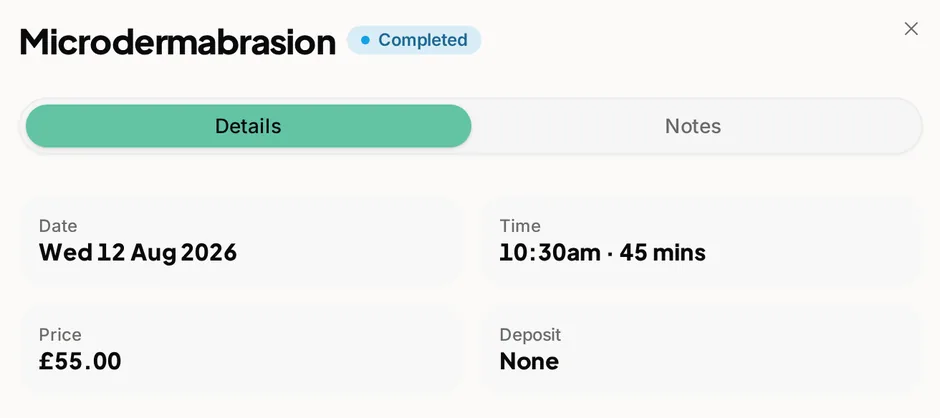The image size is (940, 418).
Task: Click the pound sign in the price
Action: (47, 361)
